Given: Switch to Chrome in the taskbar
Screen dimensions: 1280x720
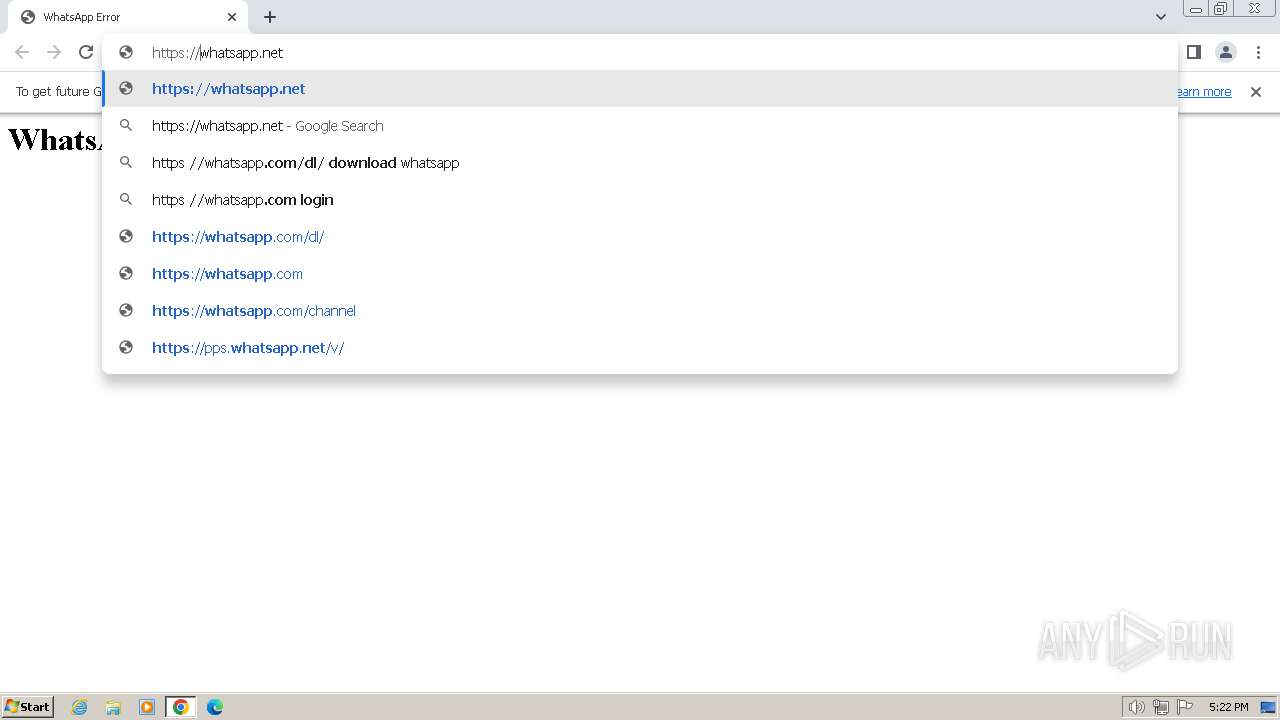Looking at the screenshot, I should (181, 707).
